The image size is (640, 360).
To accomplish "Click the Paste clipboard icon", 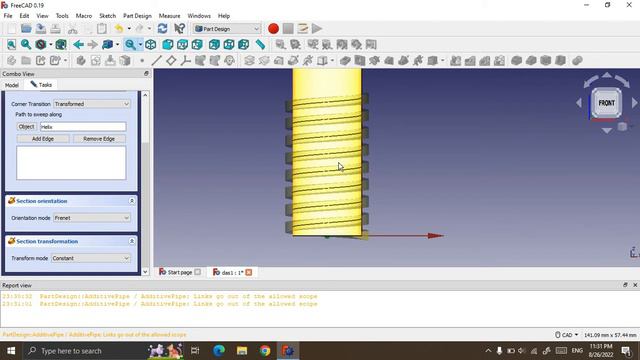I will pyautogui.click(x=102, y=29).
